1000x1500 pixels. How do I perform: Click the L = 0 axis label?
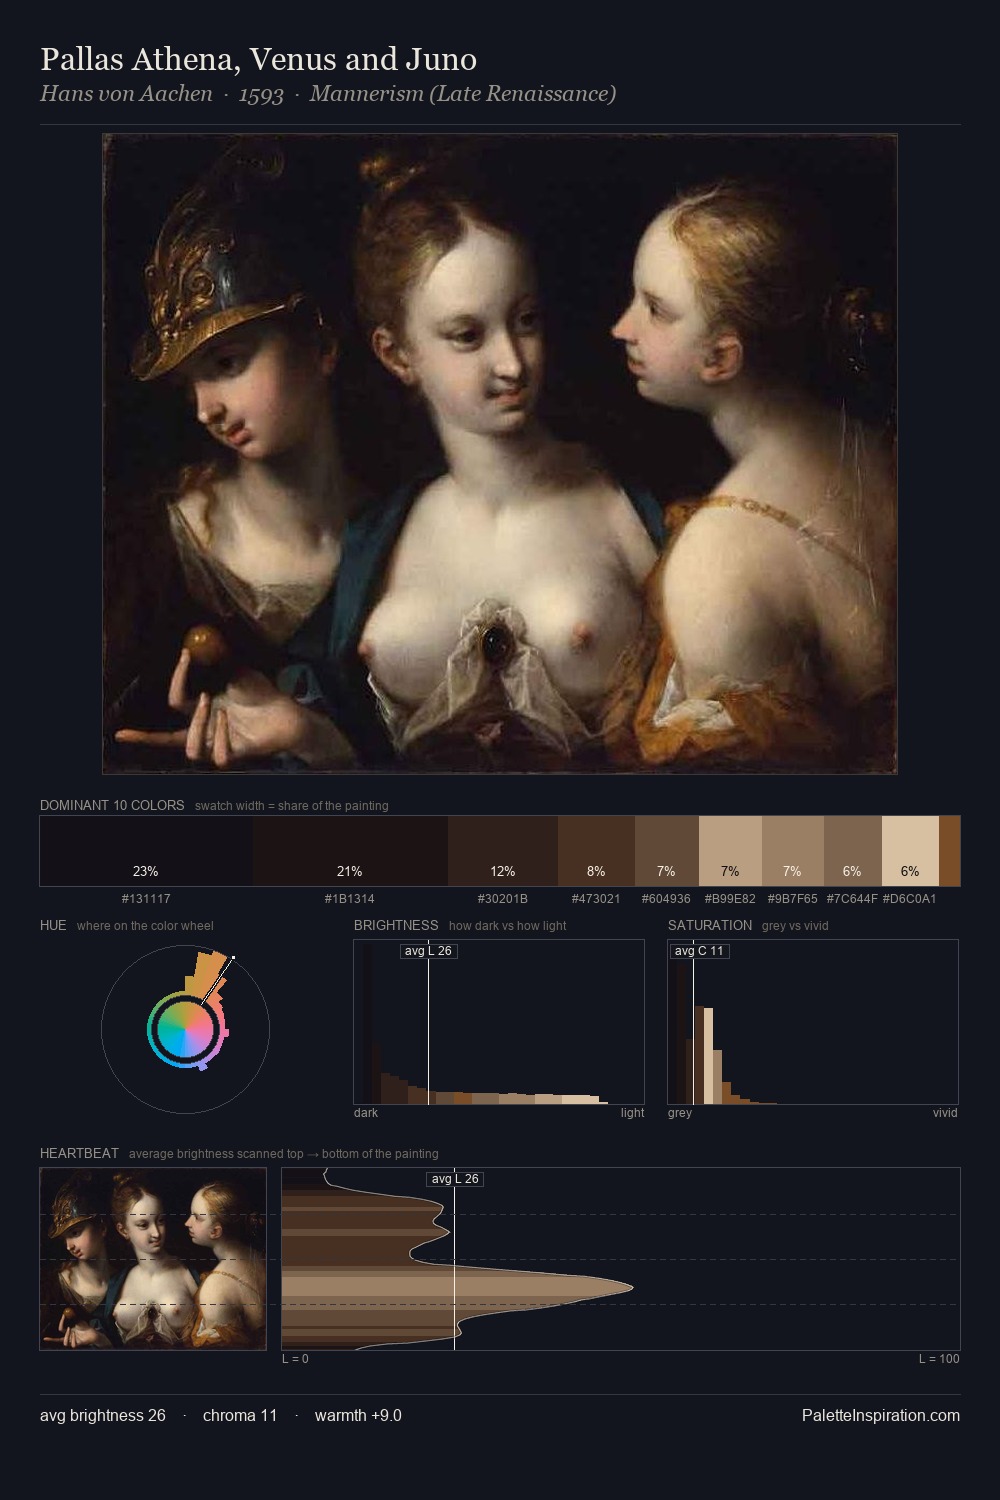(x=295, y=1359)
